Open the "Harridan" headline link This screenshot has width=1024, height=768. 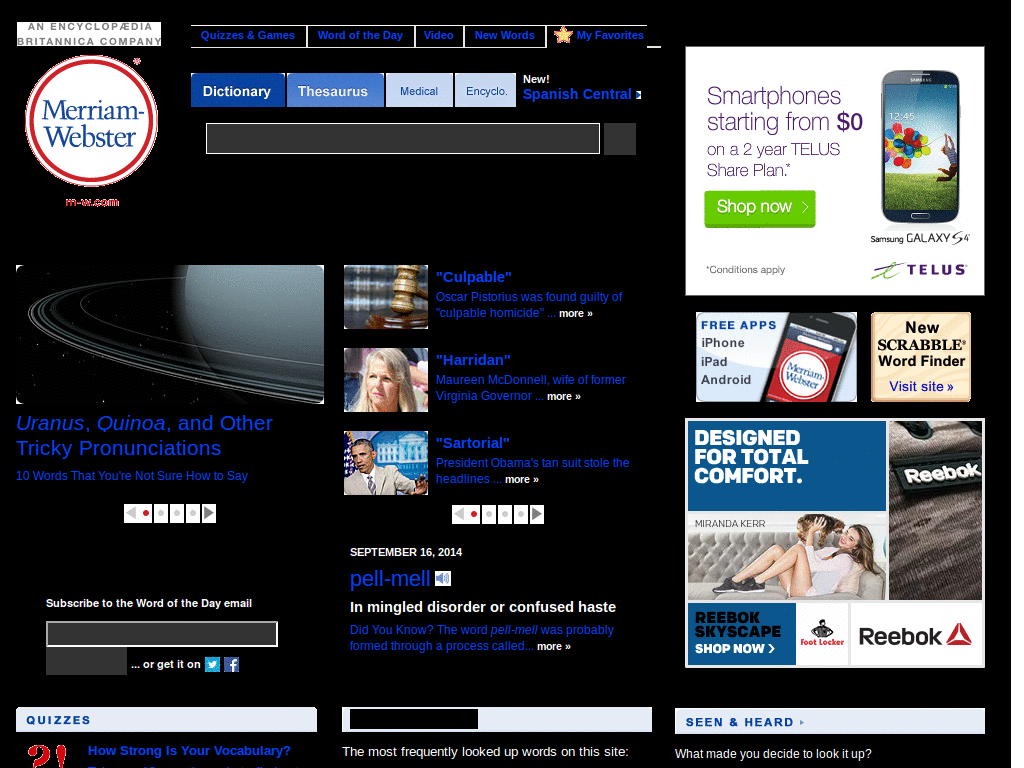473,360
